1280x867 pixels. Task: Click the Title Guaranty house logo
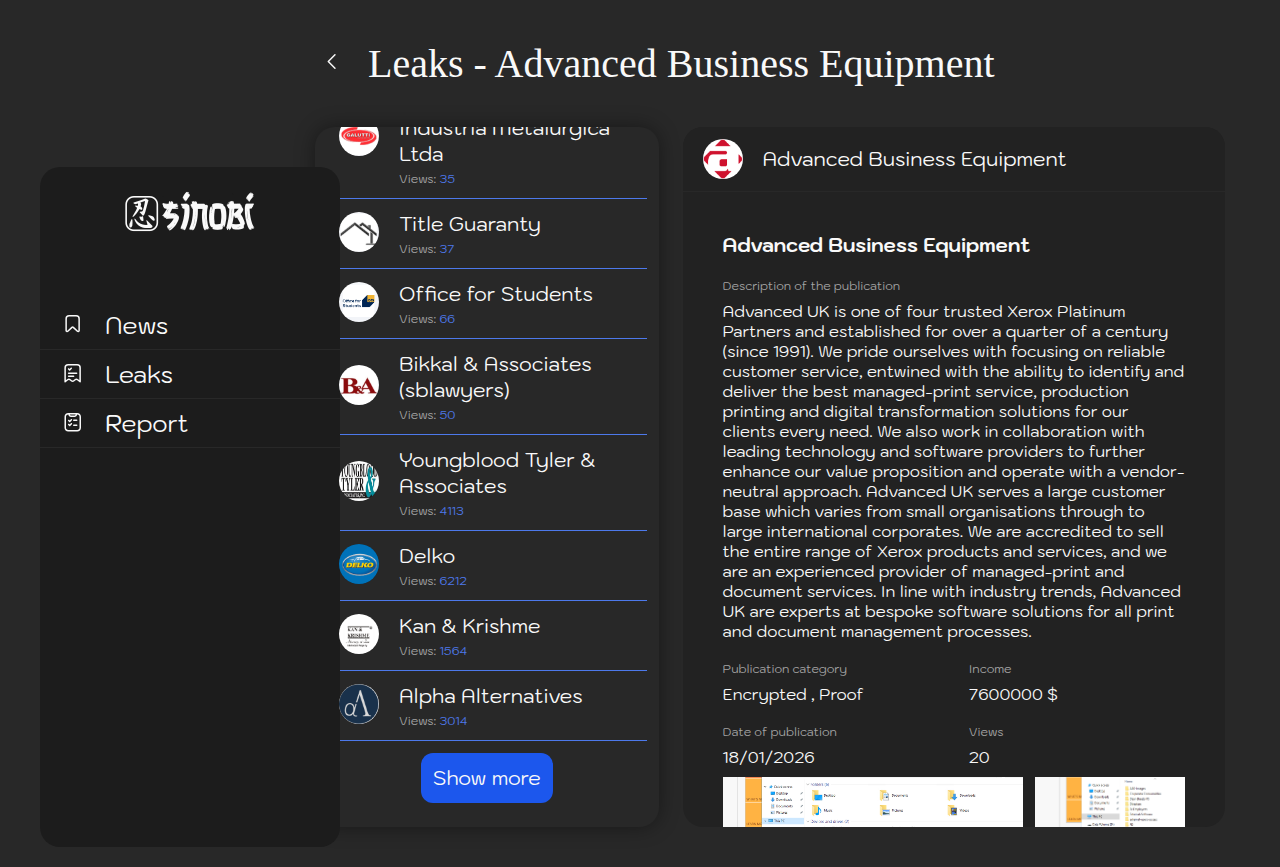coord(359,233)
